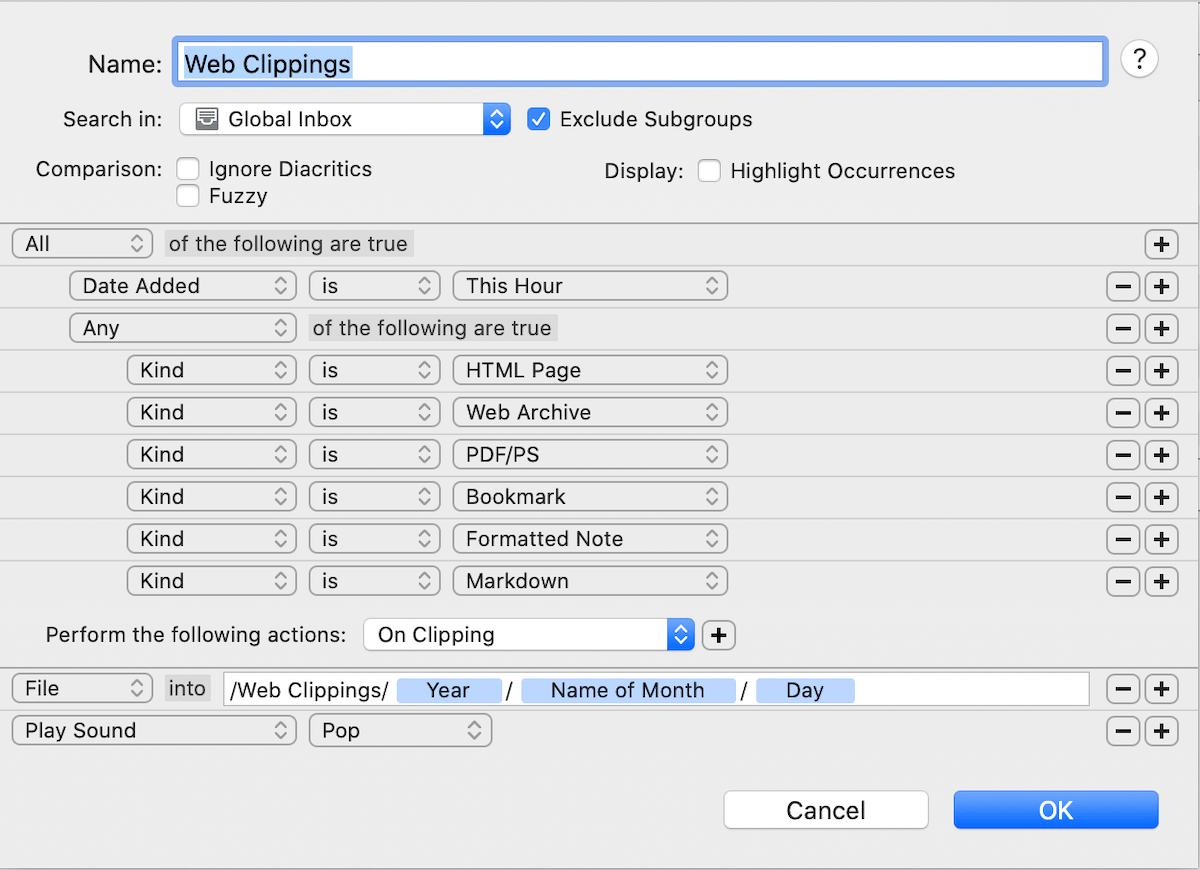Click the Name field containing Web Clippings
The width and height of the screenshot is (1200, 870).
pyautogui.click(x=640, y=63)
